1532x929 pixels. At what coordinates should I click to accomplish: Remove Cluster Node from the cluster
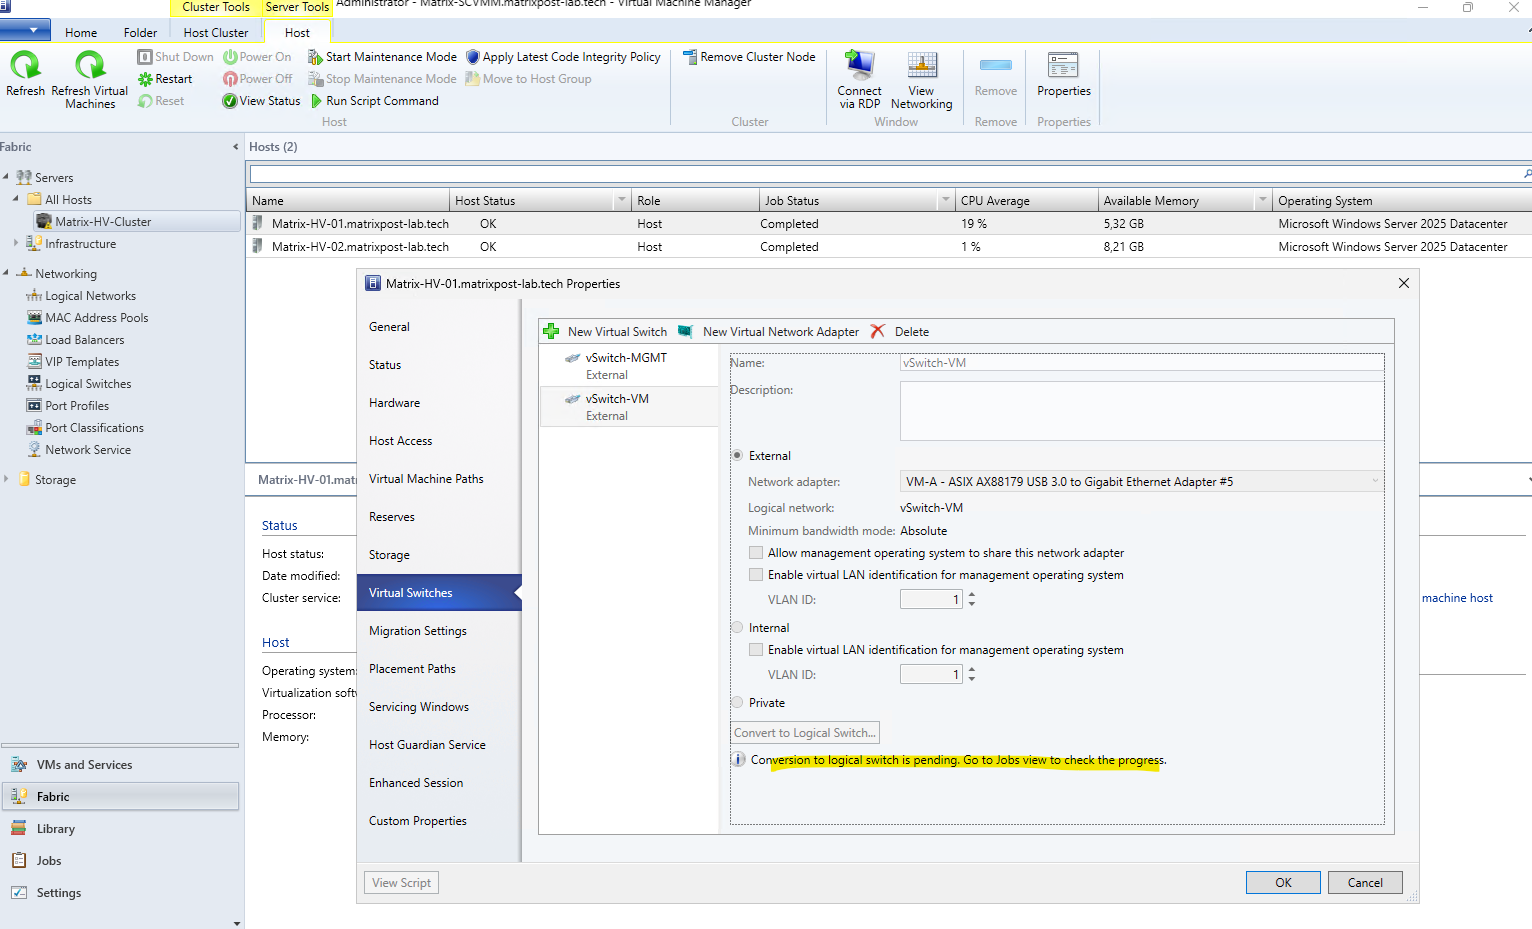(749, 57)
